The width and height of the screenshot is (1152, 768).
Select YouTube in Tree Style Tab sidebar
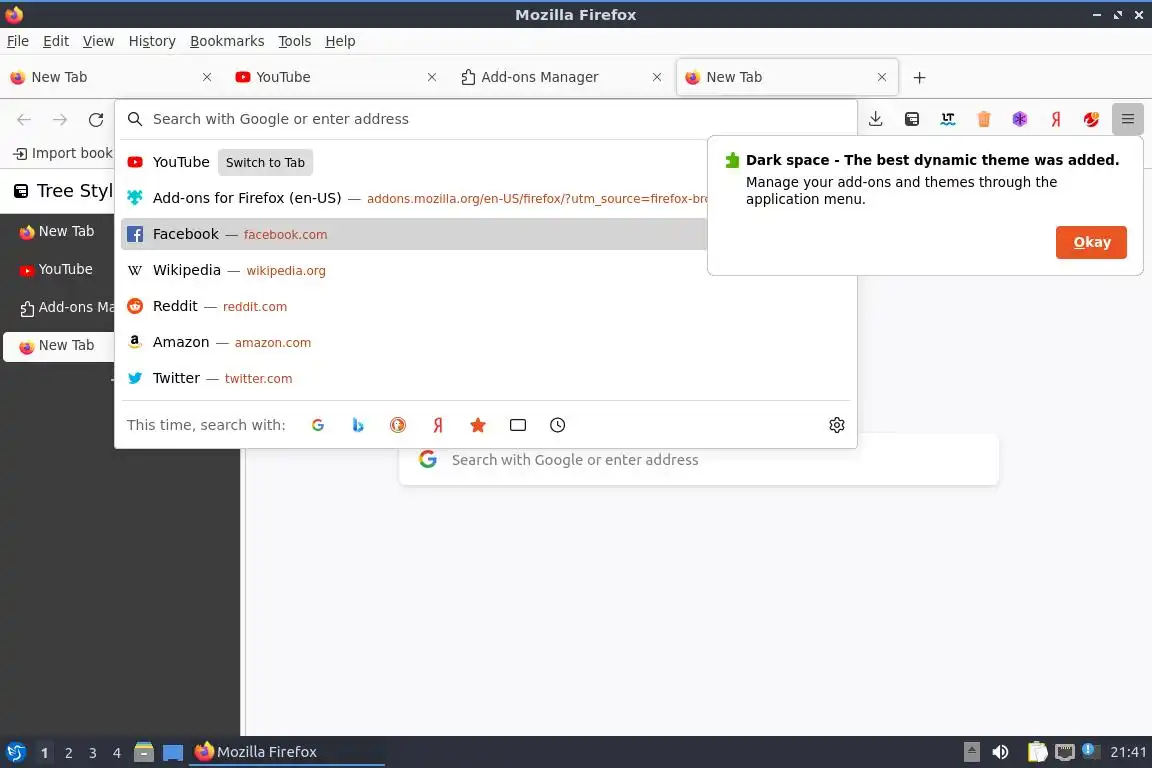pos(59,270)
